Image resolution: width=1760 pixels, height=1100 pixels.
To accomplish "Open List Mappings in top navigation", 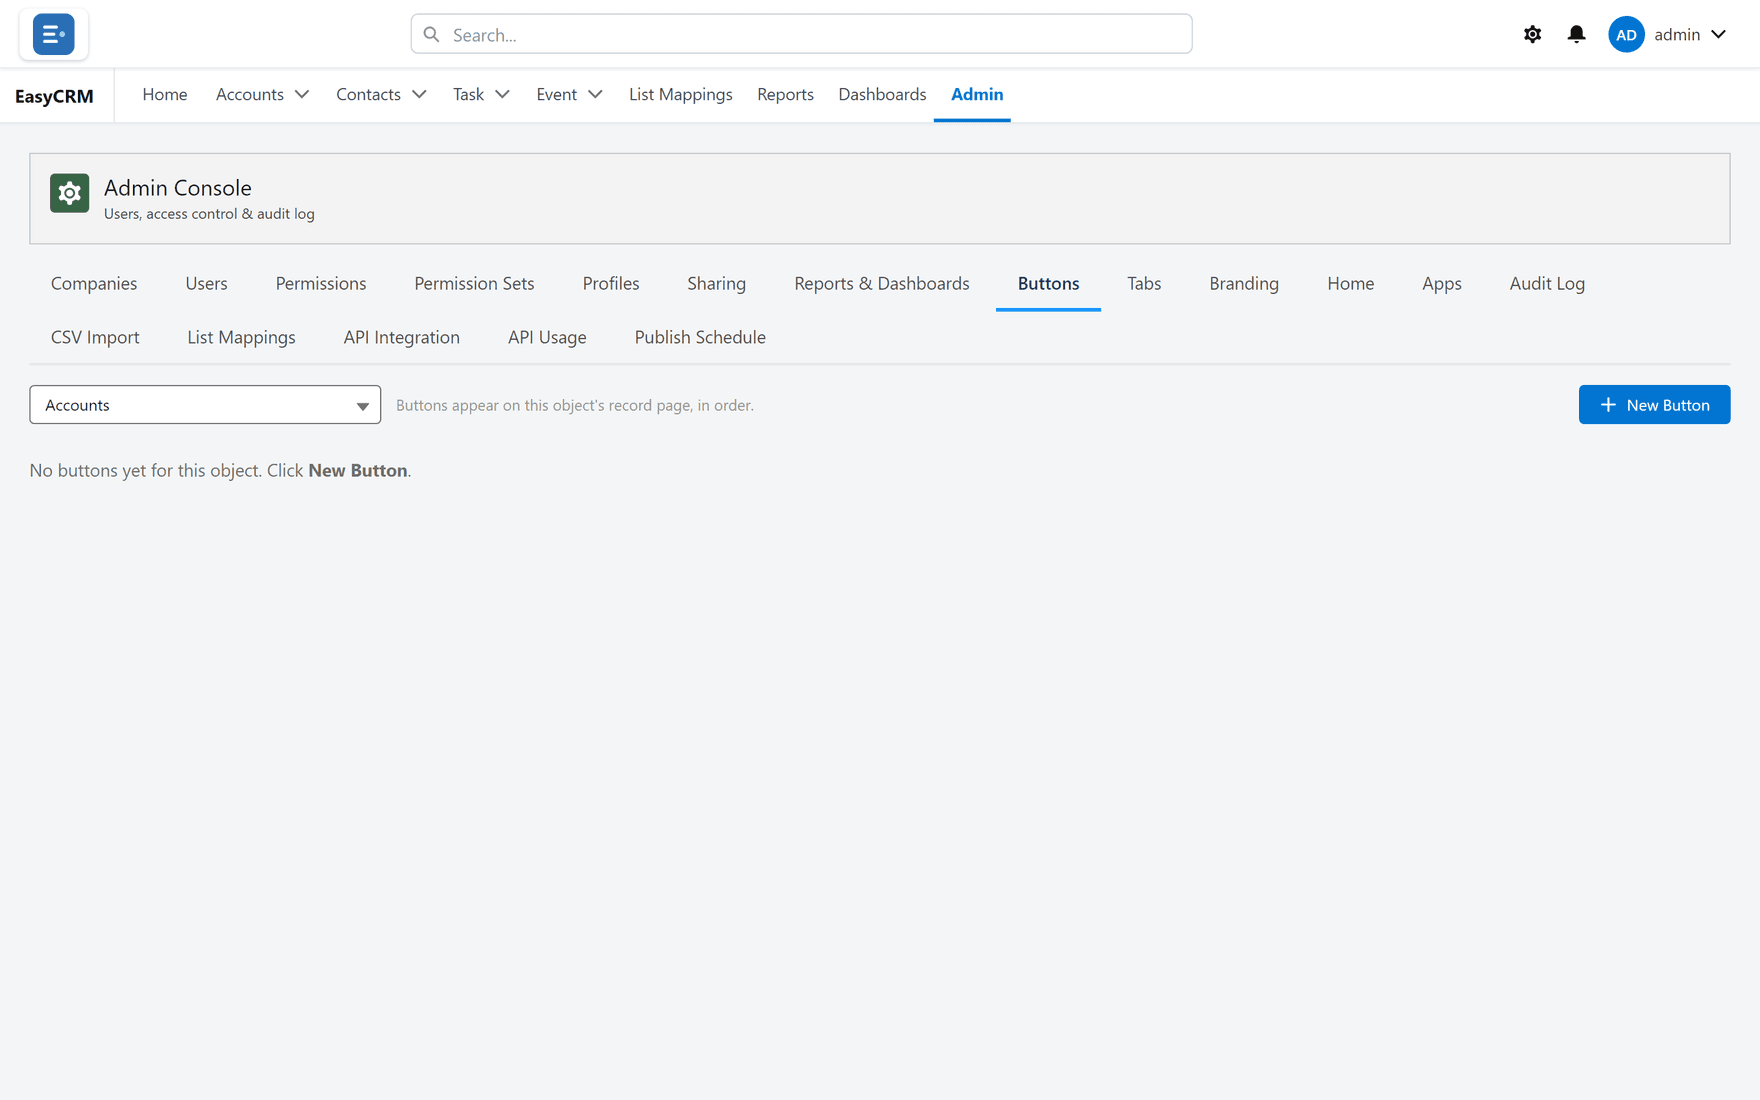I will coord(681,94).
